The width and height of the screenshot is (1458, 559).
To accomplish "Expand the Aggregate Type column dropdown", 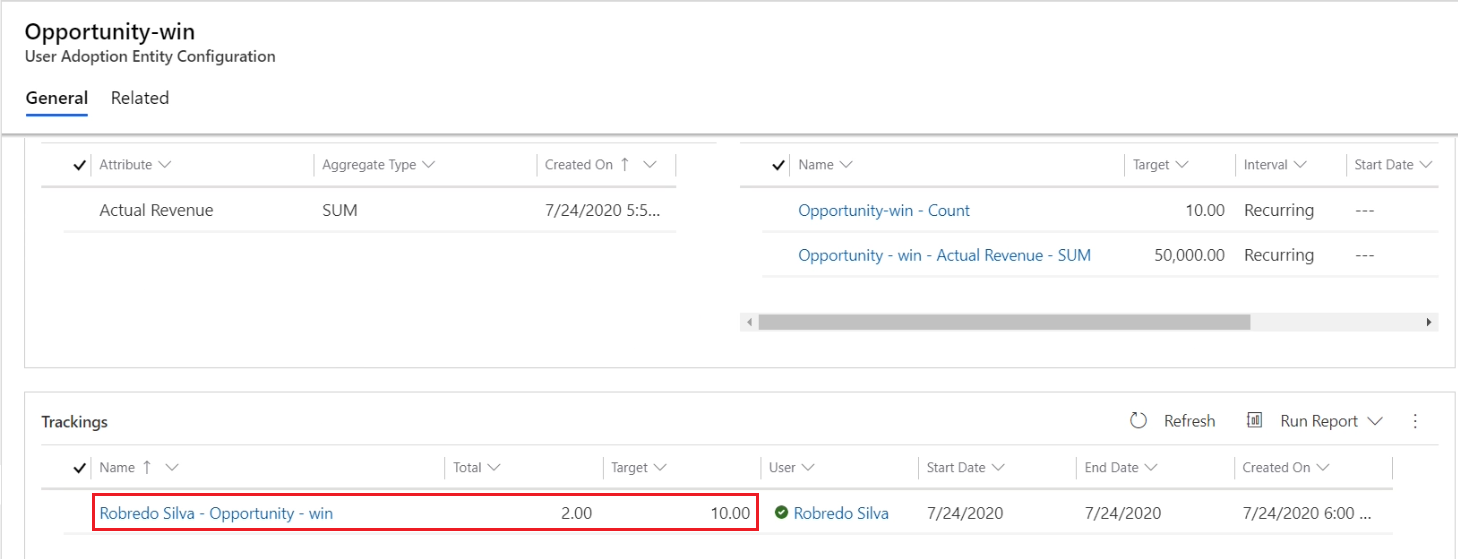I will coord(429,165).
